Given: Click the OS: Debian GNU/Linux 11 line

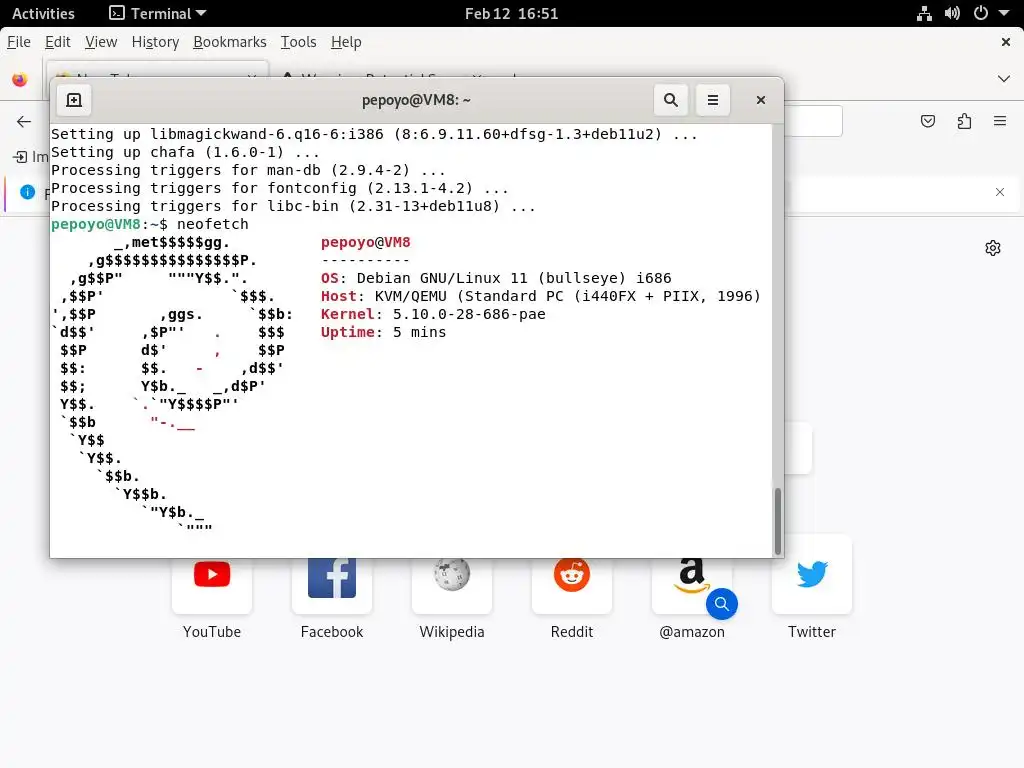Looking at the screenshot, I should click(496, 278).
